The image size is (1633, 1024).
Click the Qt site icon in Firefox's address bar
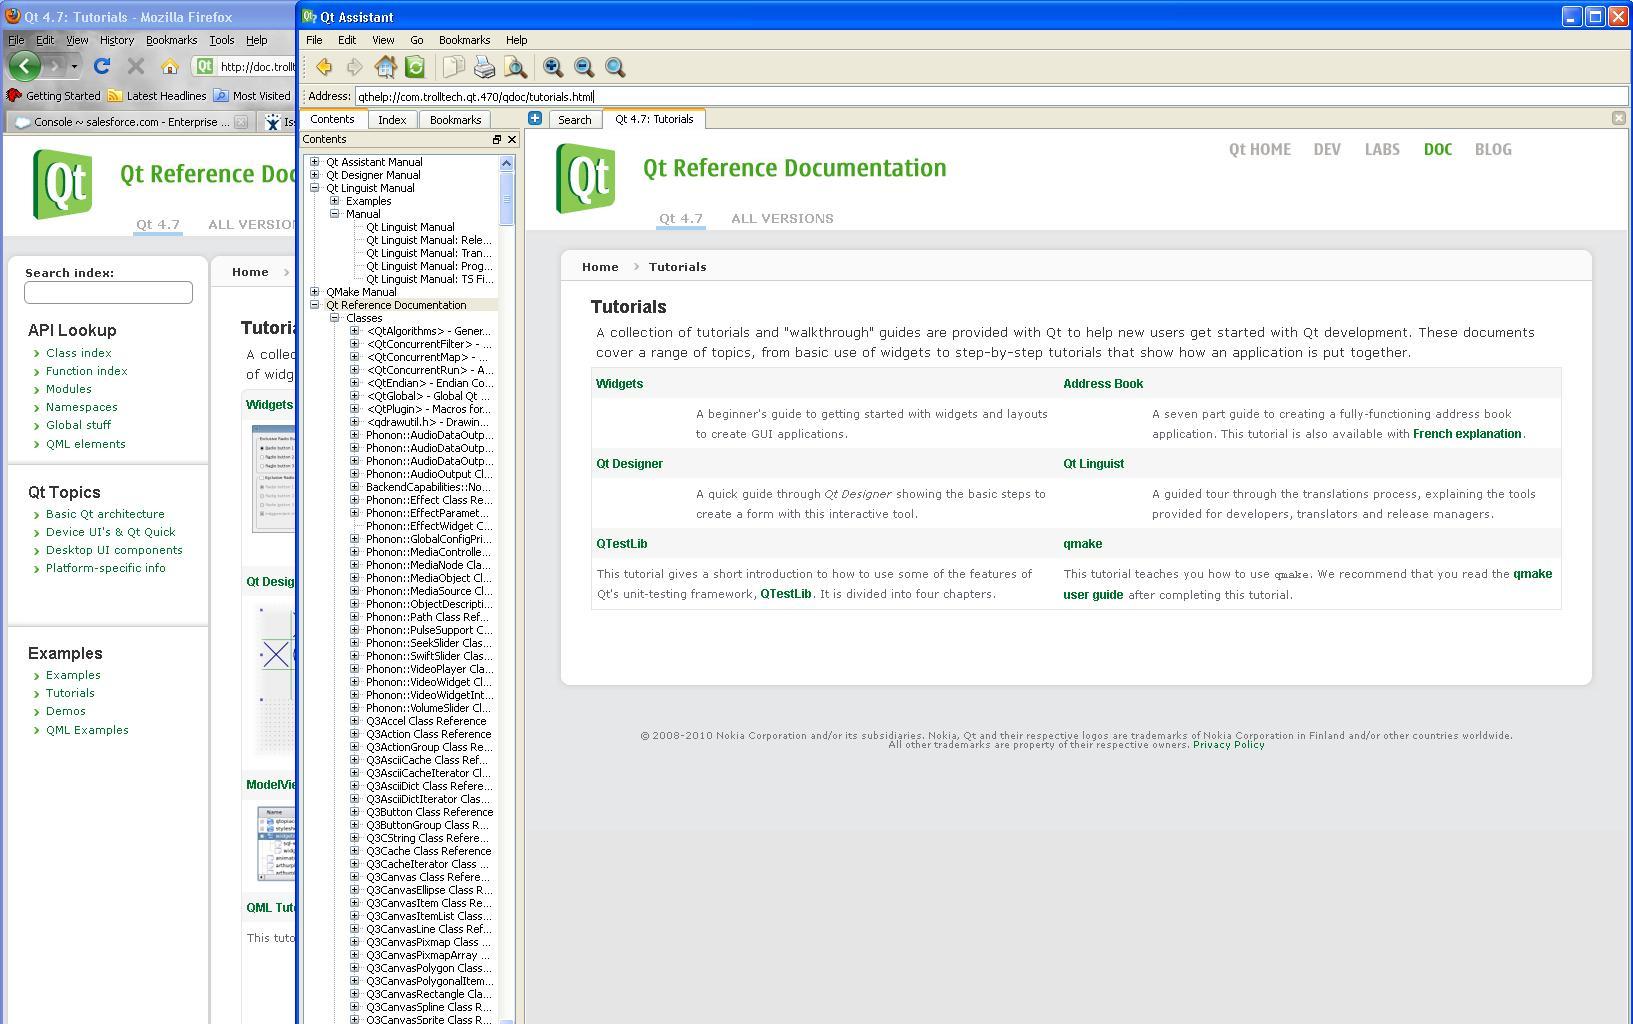[205, 66]
